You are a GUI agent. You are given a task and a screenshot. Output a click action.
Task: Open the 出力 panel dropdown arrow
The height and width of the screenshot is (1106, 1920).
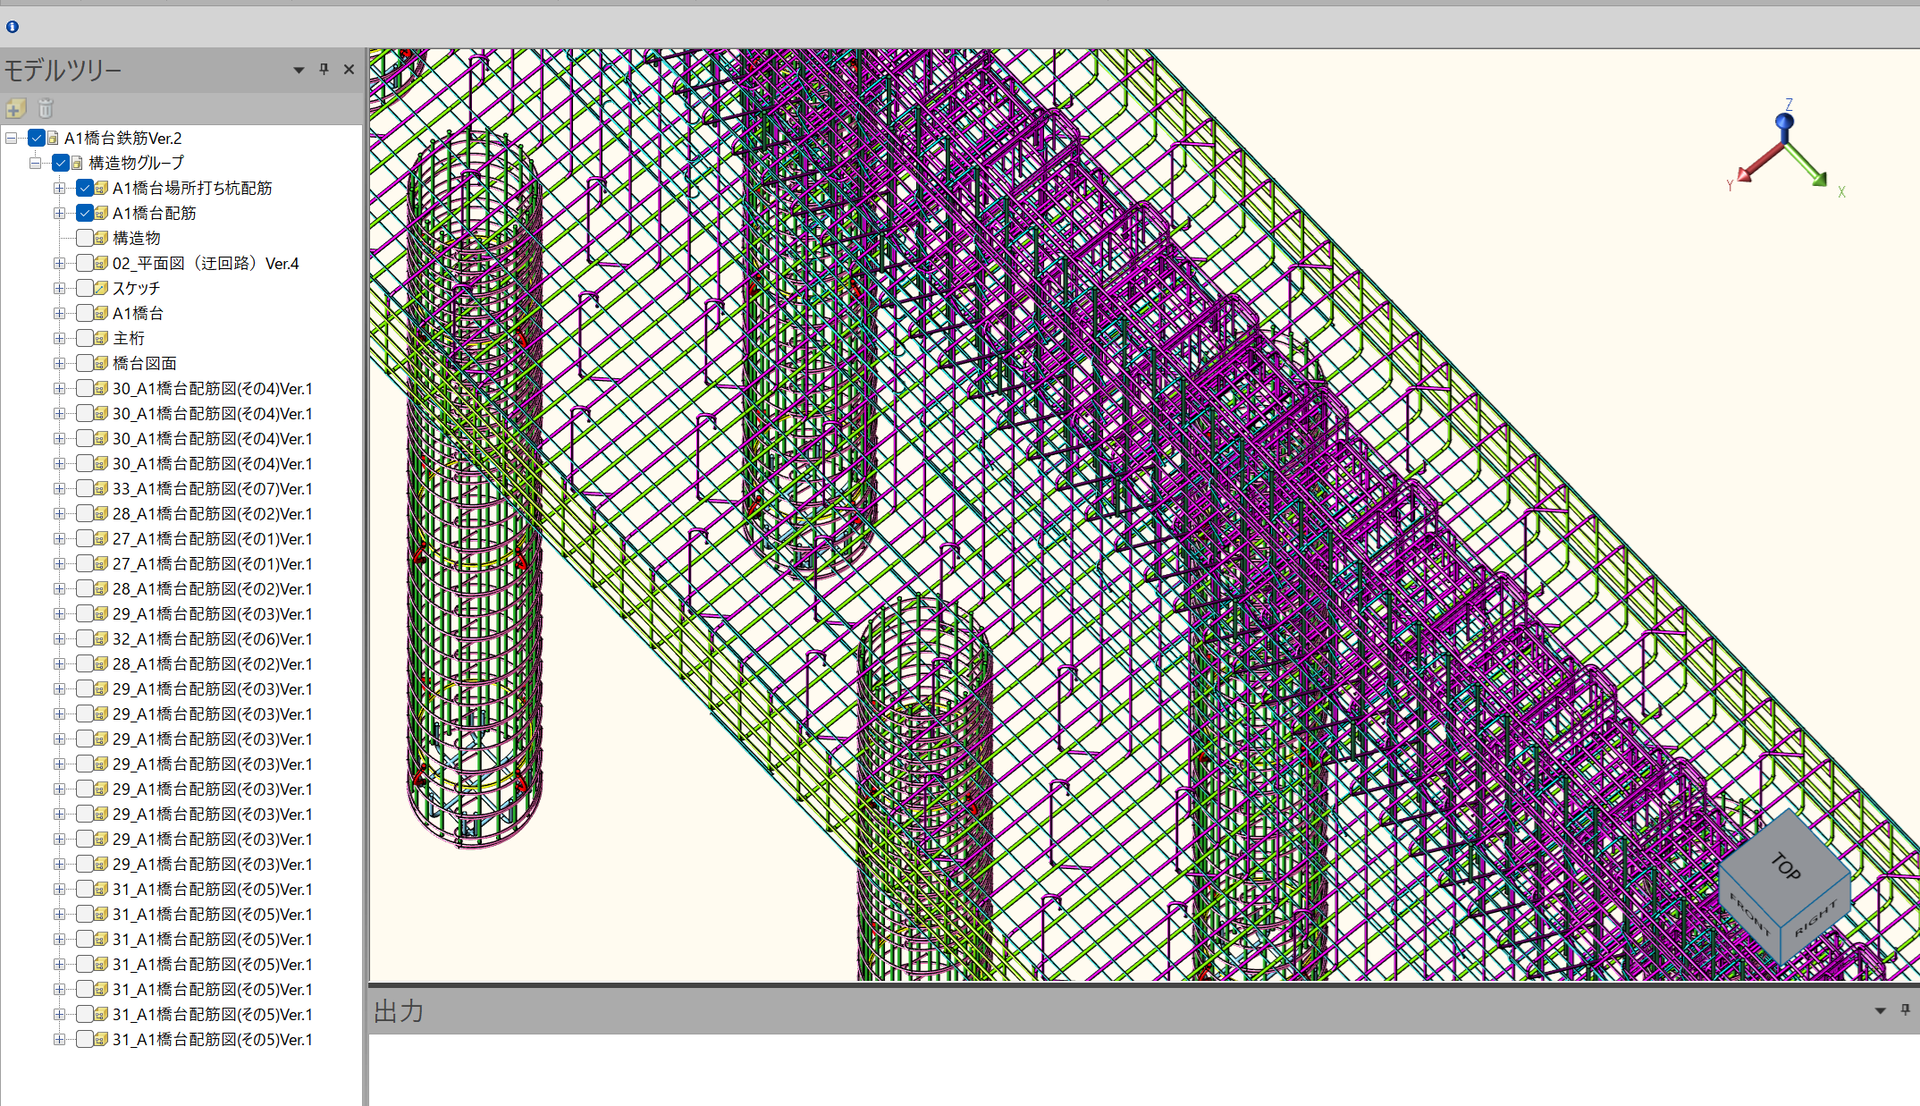pyautogui.click(x=1880, y=1011)
